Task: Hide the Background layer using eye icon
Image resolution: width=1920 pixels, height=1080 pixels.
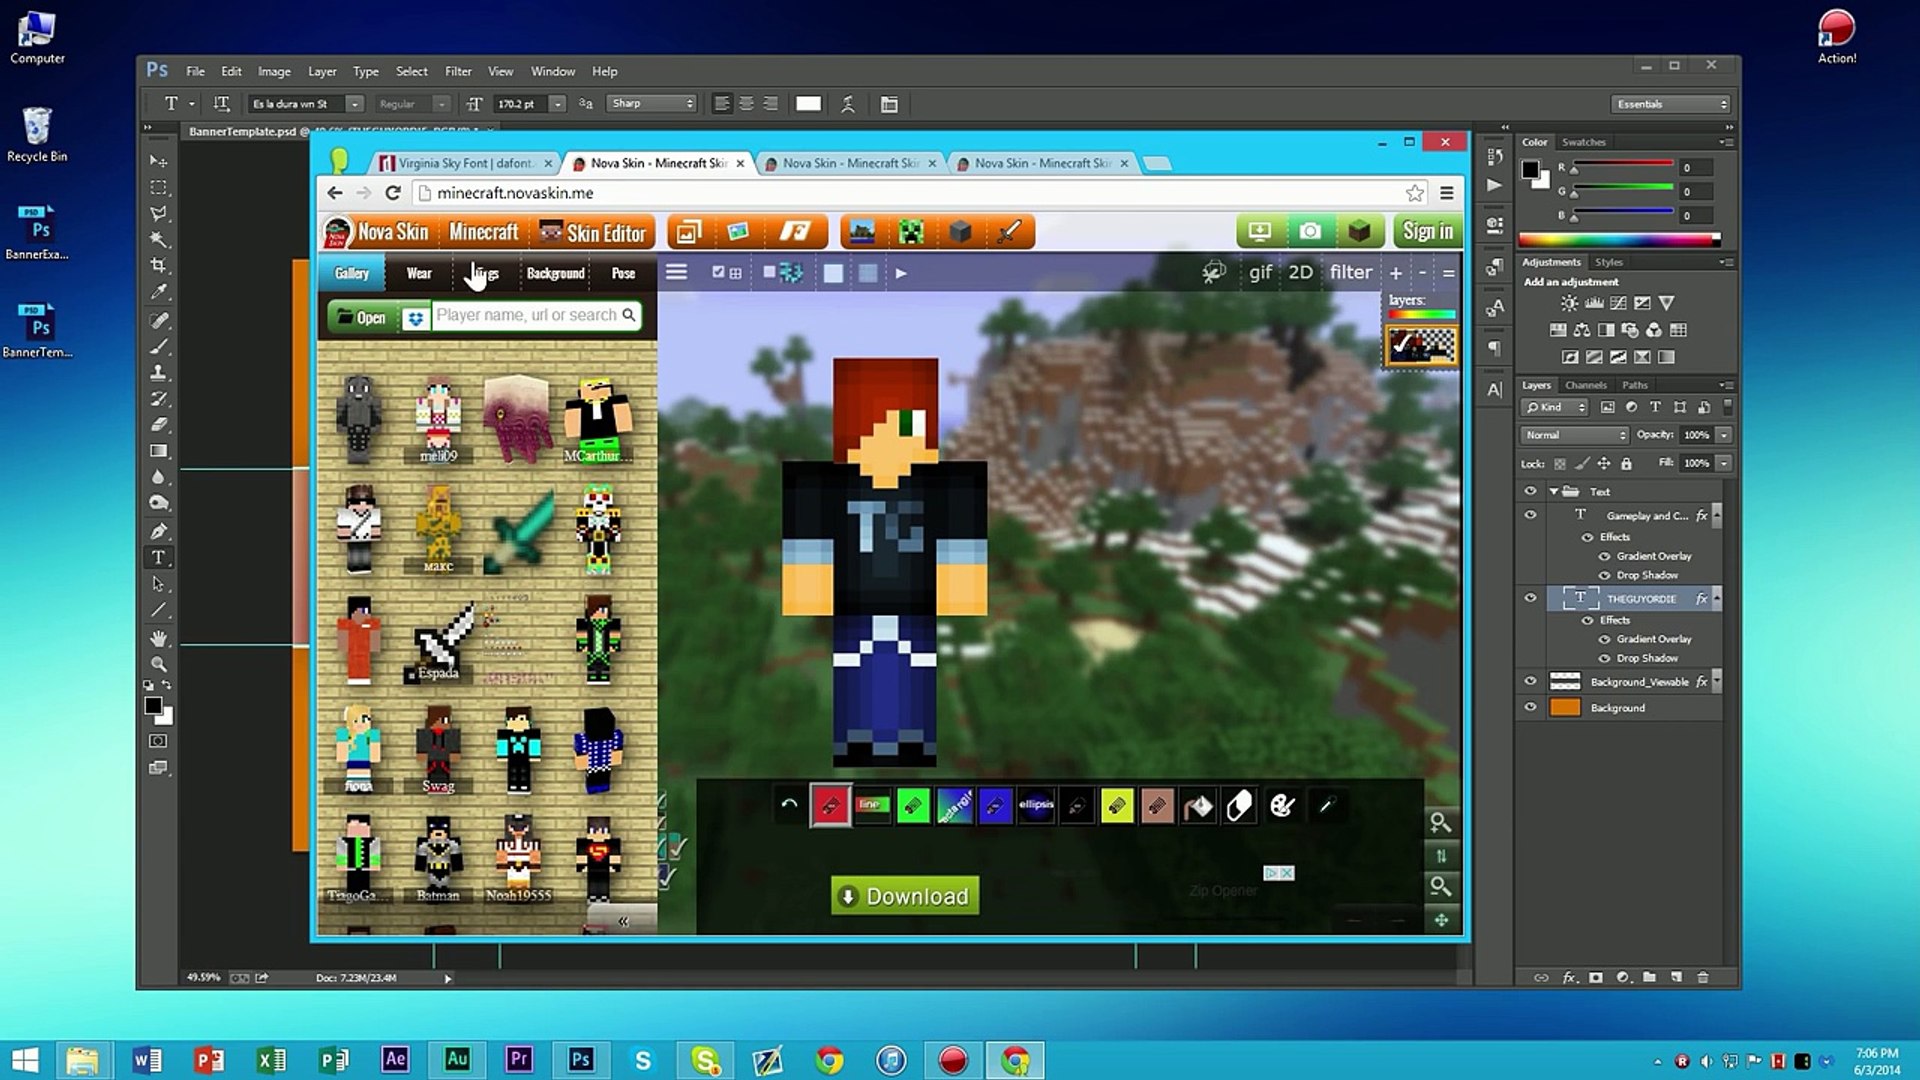Action: (1530, 707)
